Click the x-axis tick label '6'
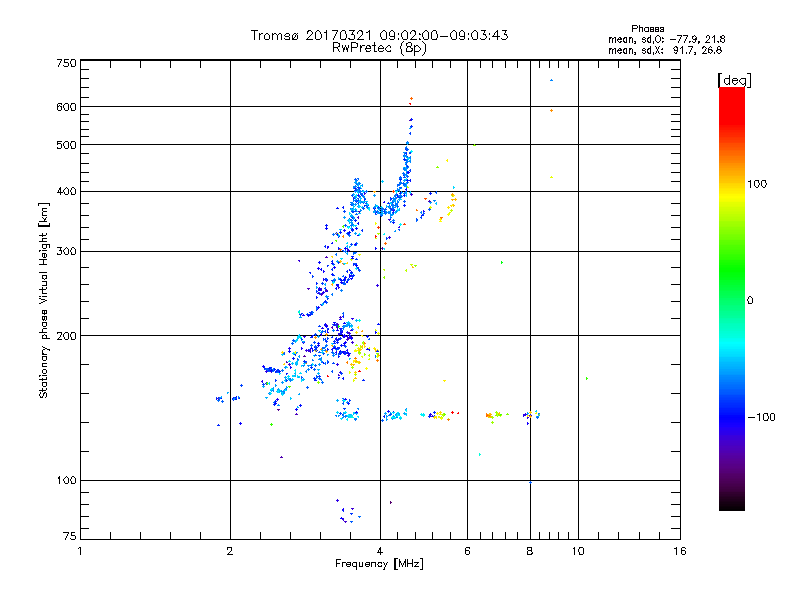The image size is (800, 600). [x=467, y=551]
